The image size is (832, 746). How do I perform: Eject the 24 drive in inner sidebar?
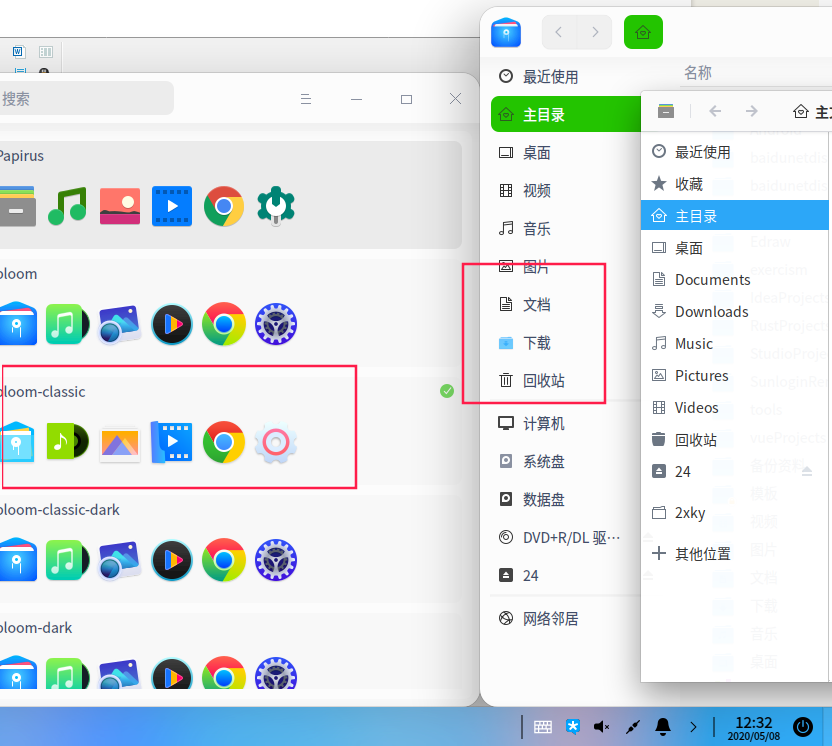(807, 471)
